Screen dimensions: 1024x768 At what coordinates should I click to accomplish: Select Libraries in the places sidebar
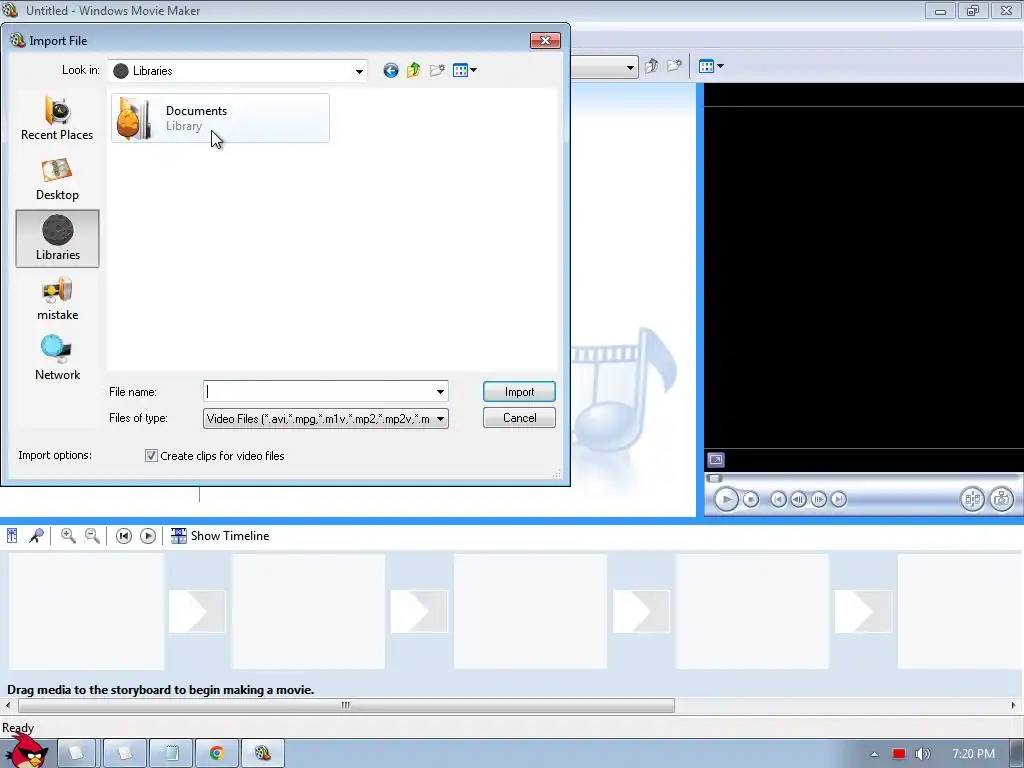pos(57,238)
